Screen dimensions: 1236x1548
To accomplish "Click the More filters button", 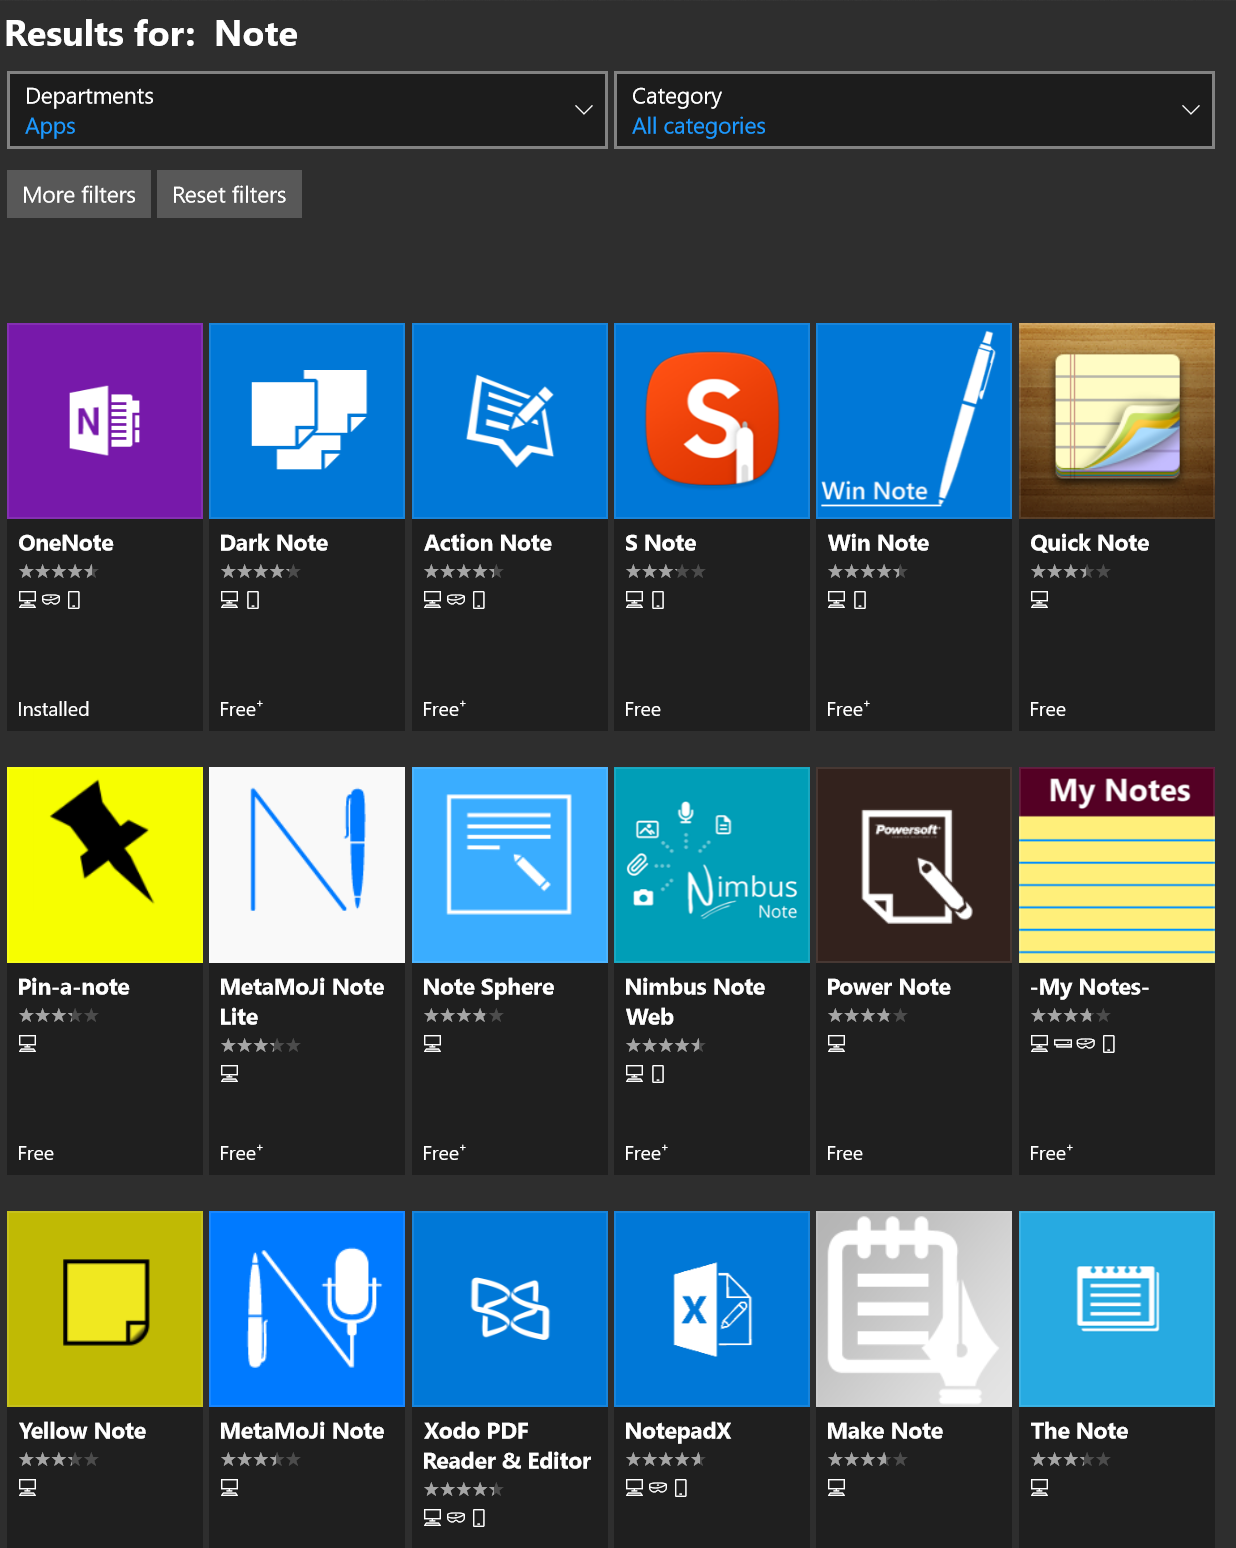I will [x=78, y=194].
